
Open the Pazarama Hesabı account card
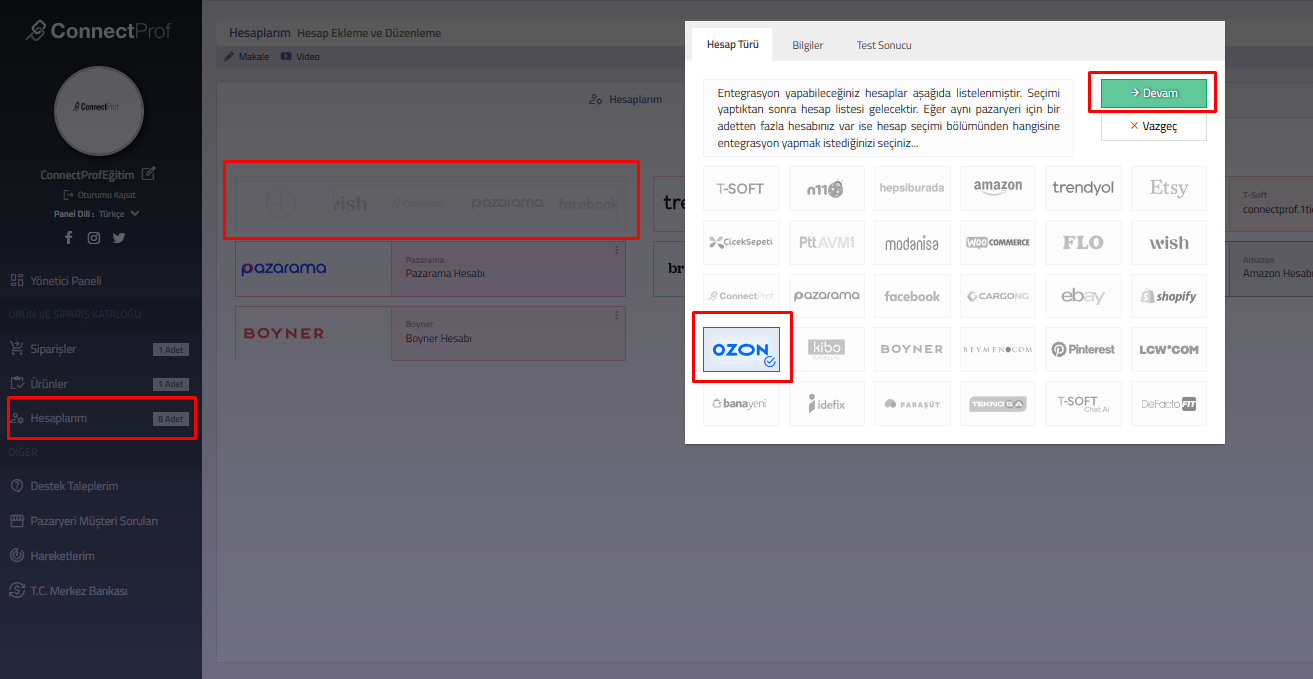click(430, 269)
